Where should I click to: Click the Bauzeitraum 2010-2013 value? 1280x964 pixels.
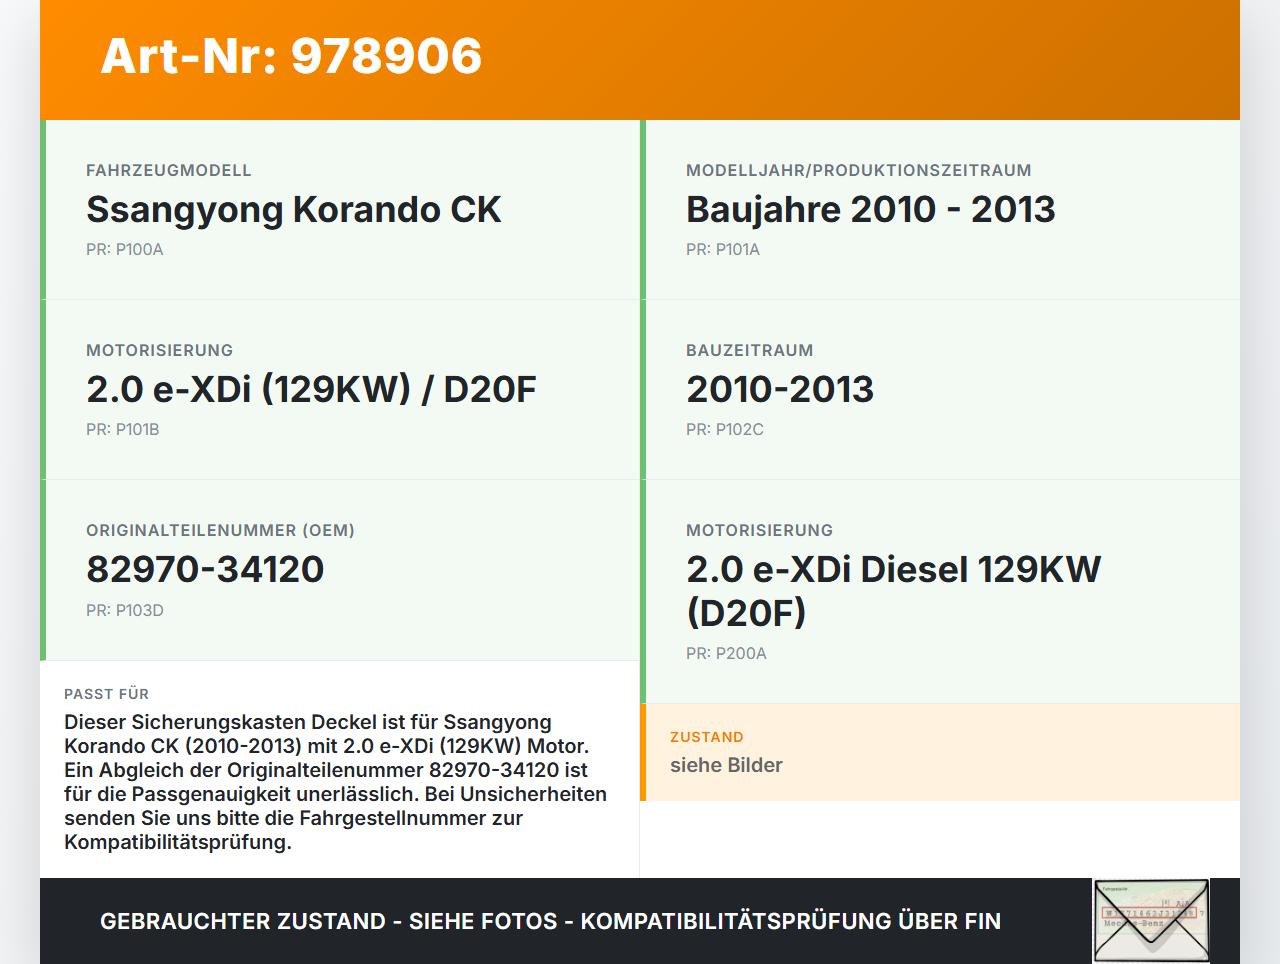(x=779, y=390)
